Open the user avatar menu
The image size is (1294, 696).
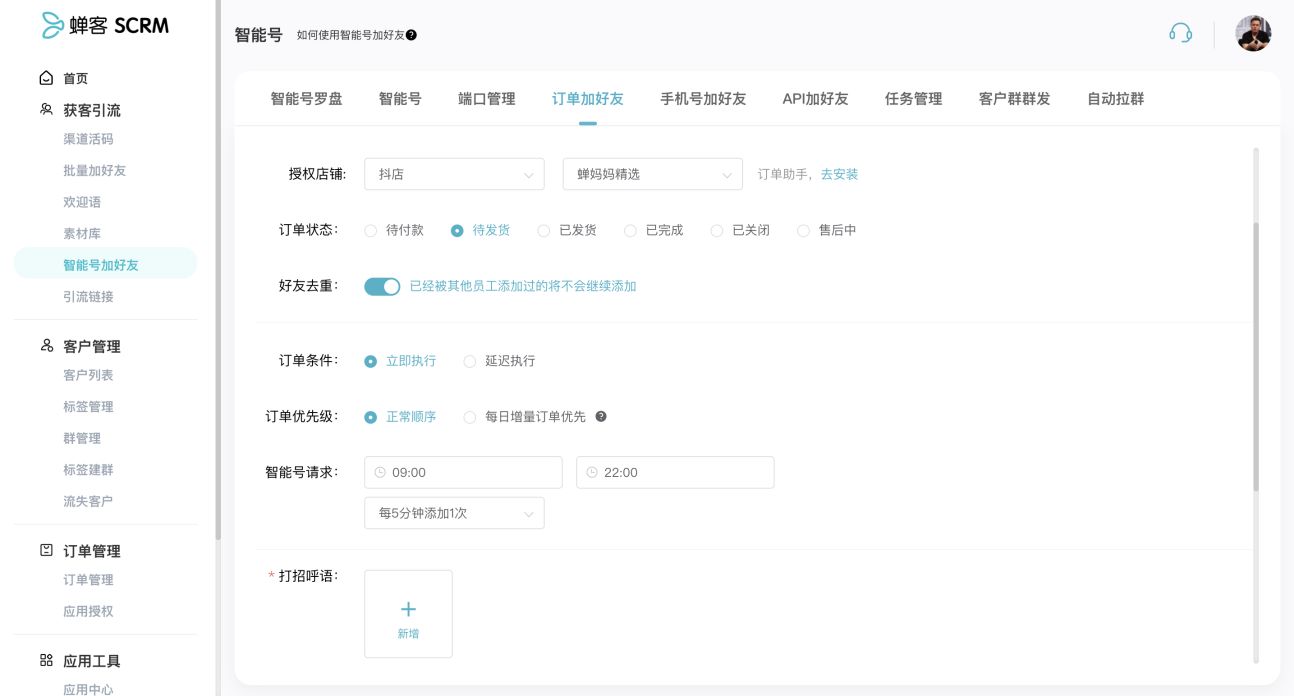pos(1253,34)
